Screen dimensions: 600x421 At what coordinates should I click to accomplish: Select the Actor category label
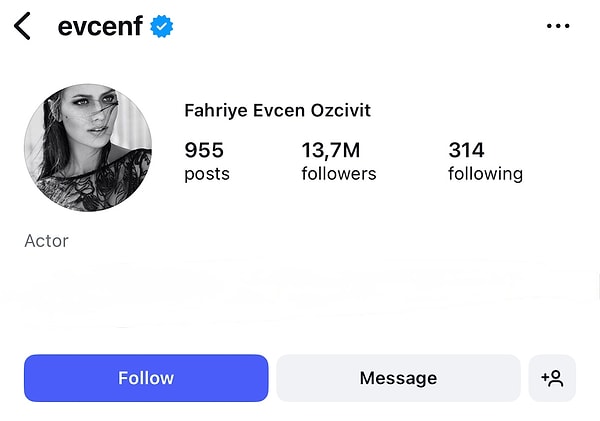(47, 241)
